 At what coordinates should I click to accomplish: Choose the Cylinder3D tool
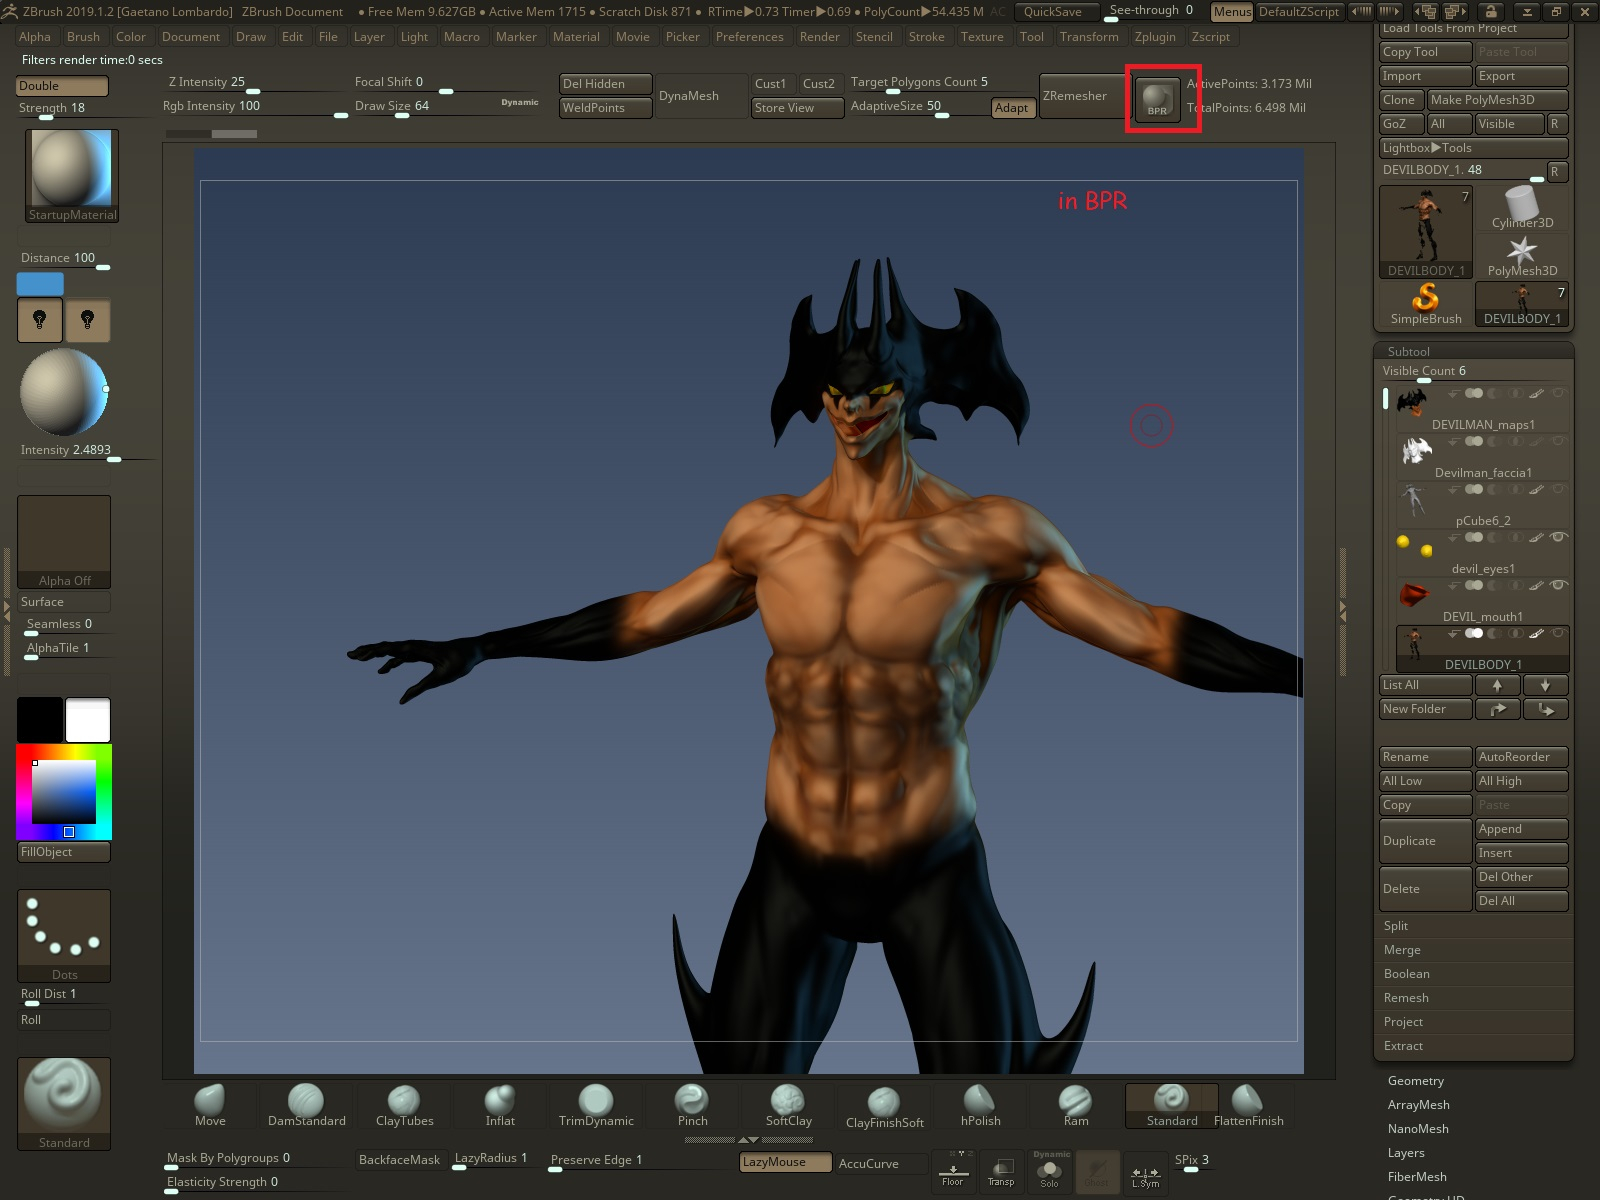point(1522,209)
